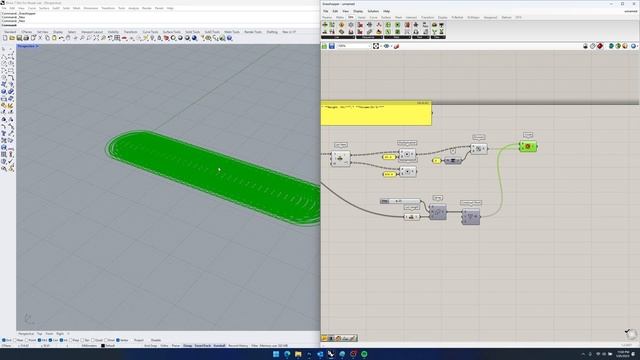Click the Save icon in Rhino toolbar
Viewport: 640px width, 360px height.
pos(19,38)
